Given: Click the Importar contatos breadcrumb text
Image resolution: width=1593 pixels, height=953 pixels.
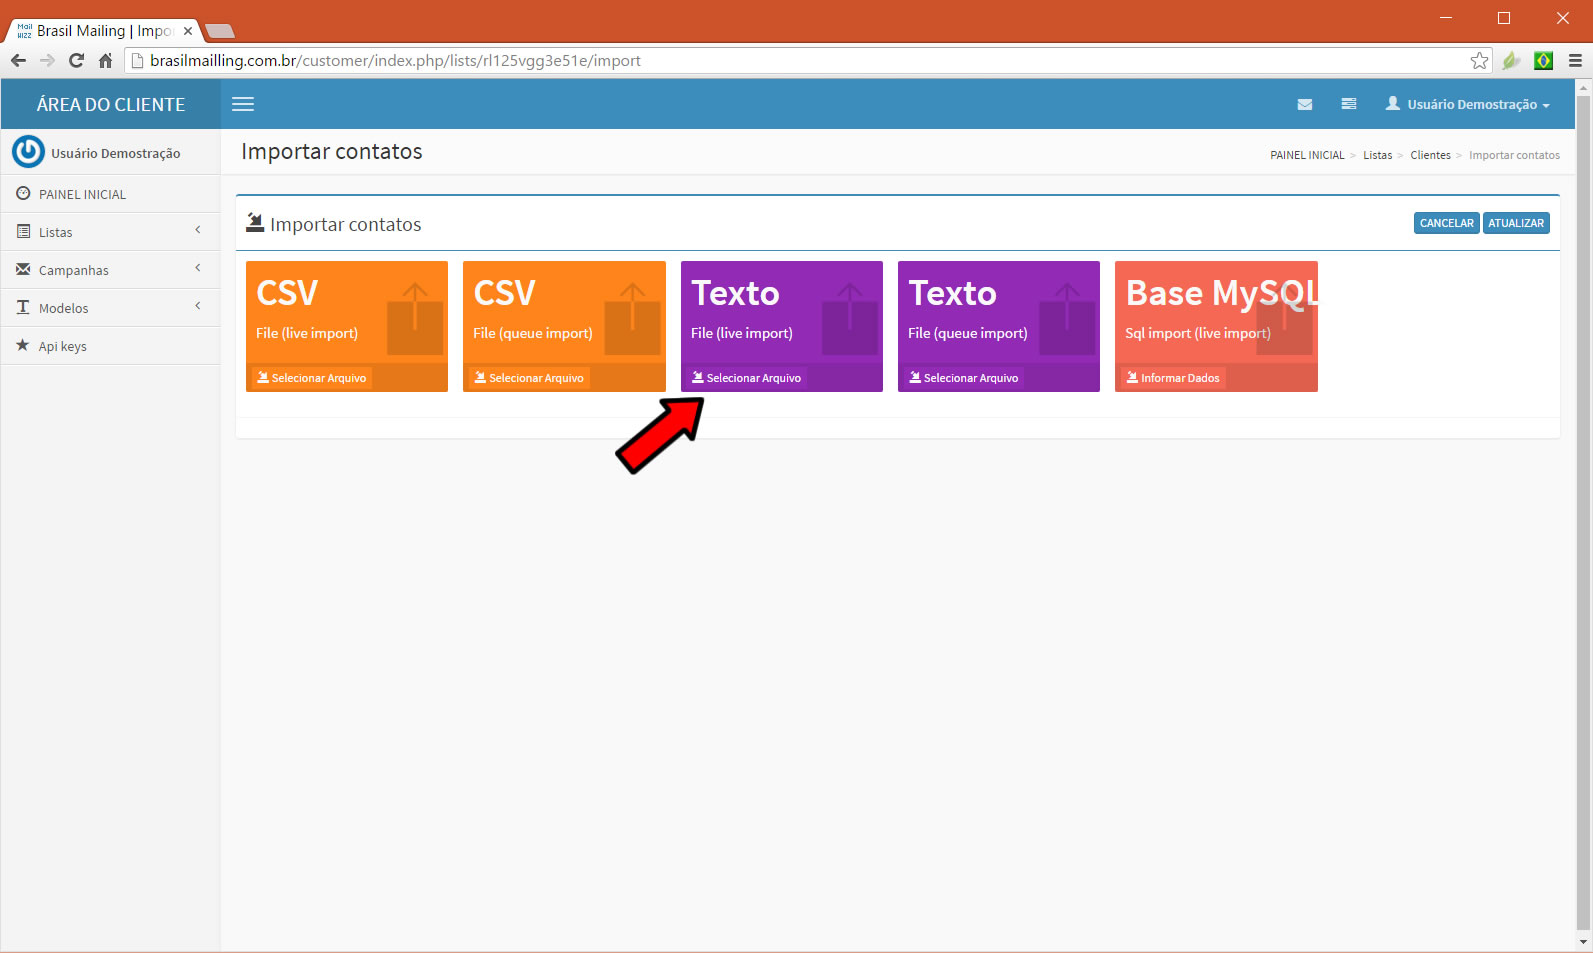Looking at the screenshot, I should [1514, 155].
